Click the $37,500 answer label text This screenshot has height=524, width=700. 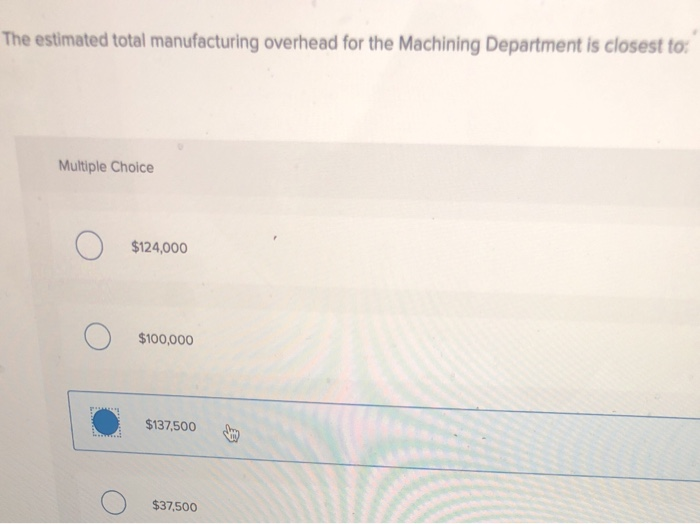click(x=175, y=506)
